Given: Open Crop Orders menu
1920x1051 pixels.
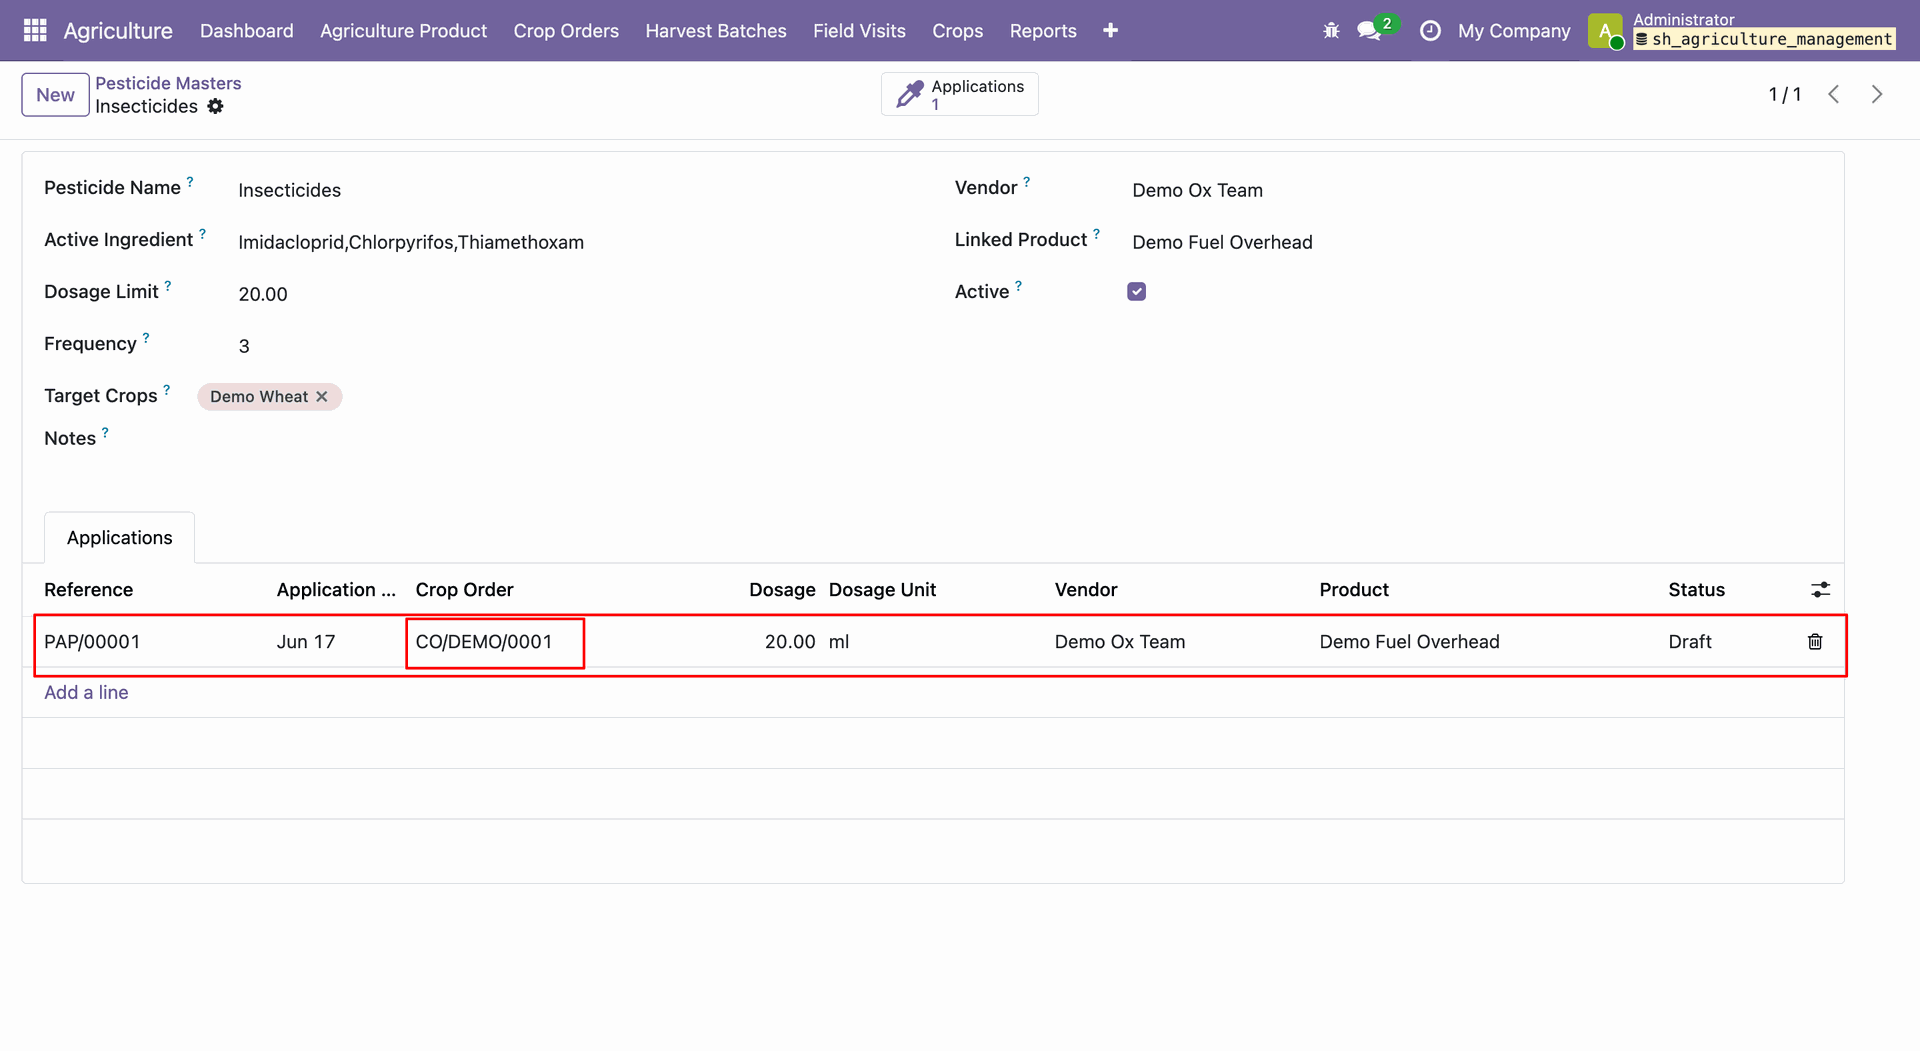Looking at the screenshot, I should (x=566, y=31).
